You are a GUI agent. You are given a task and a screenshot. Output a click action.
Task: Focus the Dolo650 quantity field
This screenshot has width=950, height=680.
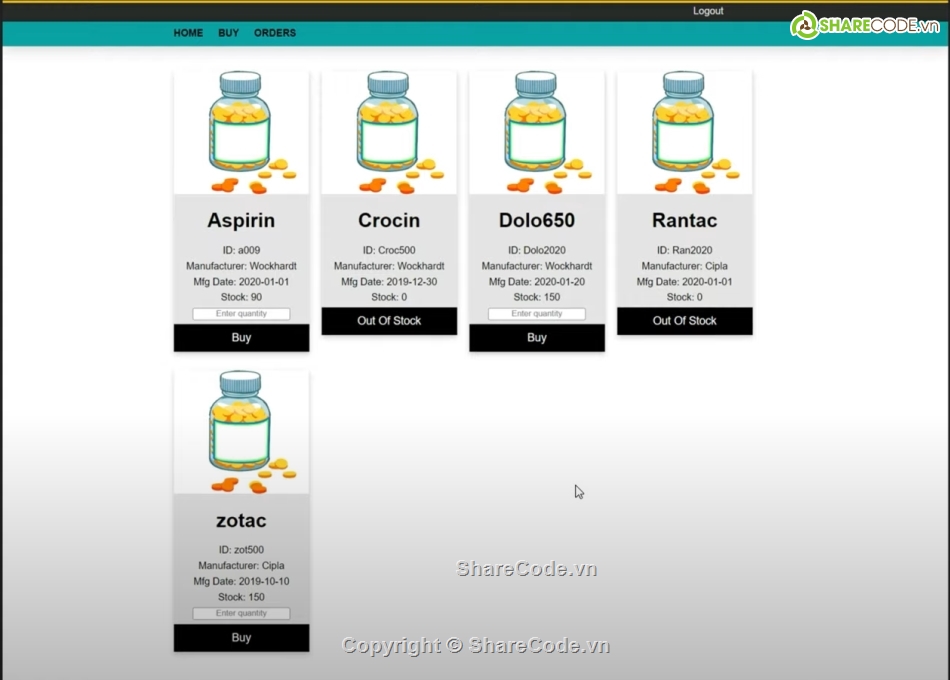tap(537, 314)
